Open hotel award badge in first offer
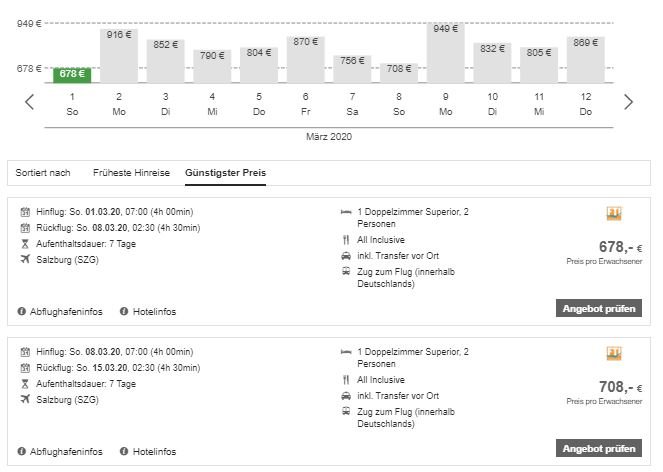The image size is (663, 472). tap(614, 214)
